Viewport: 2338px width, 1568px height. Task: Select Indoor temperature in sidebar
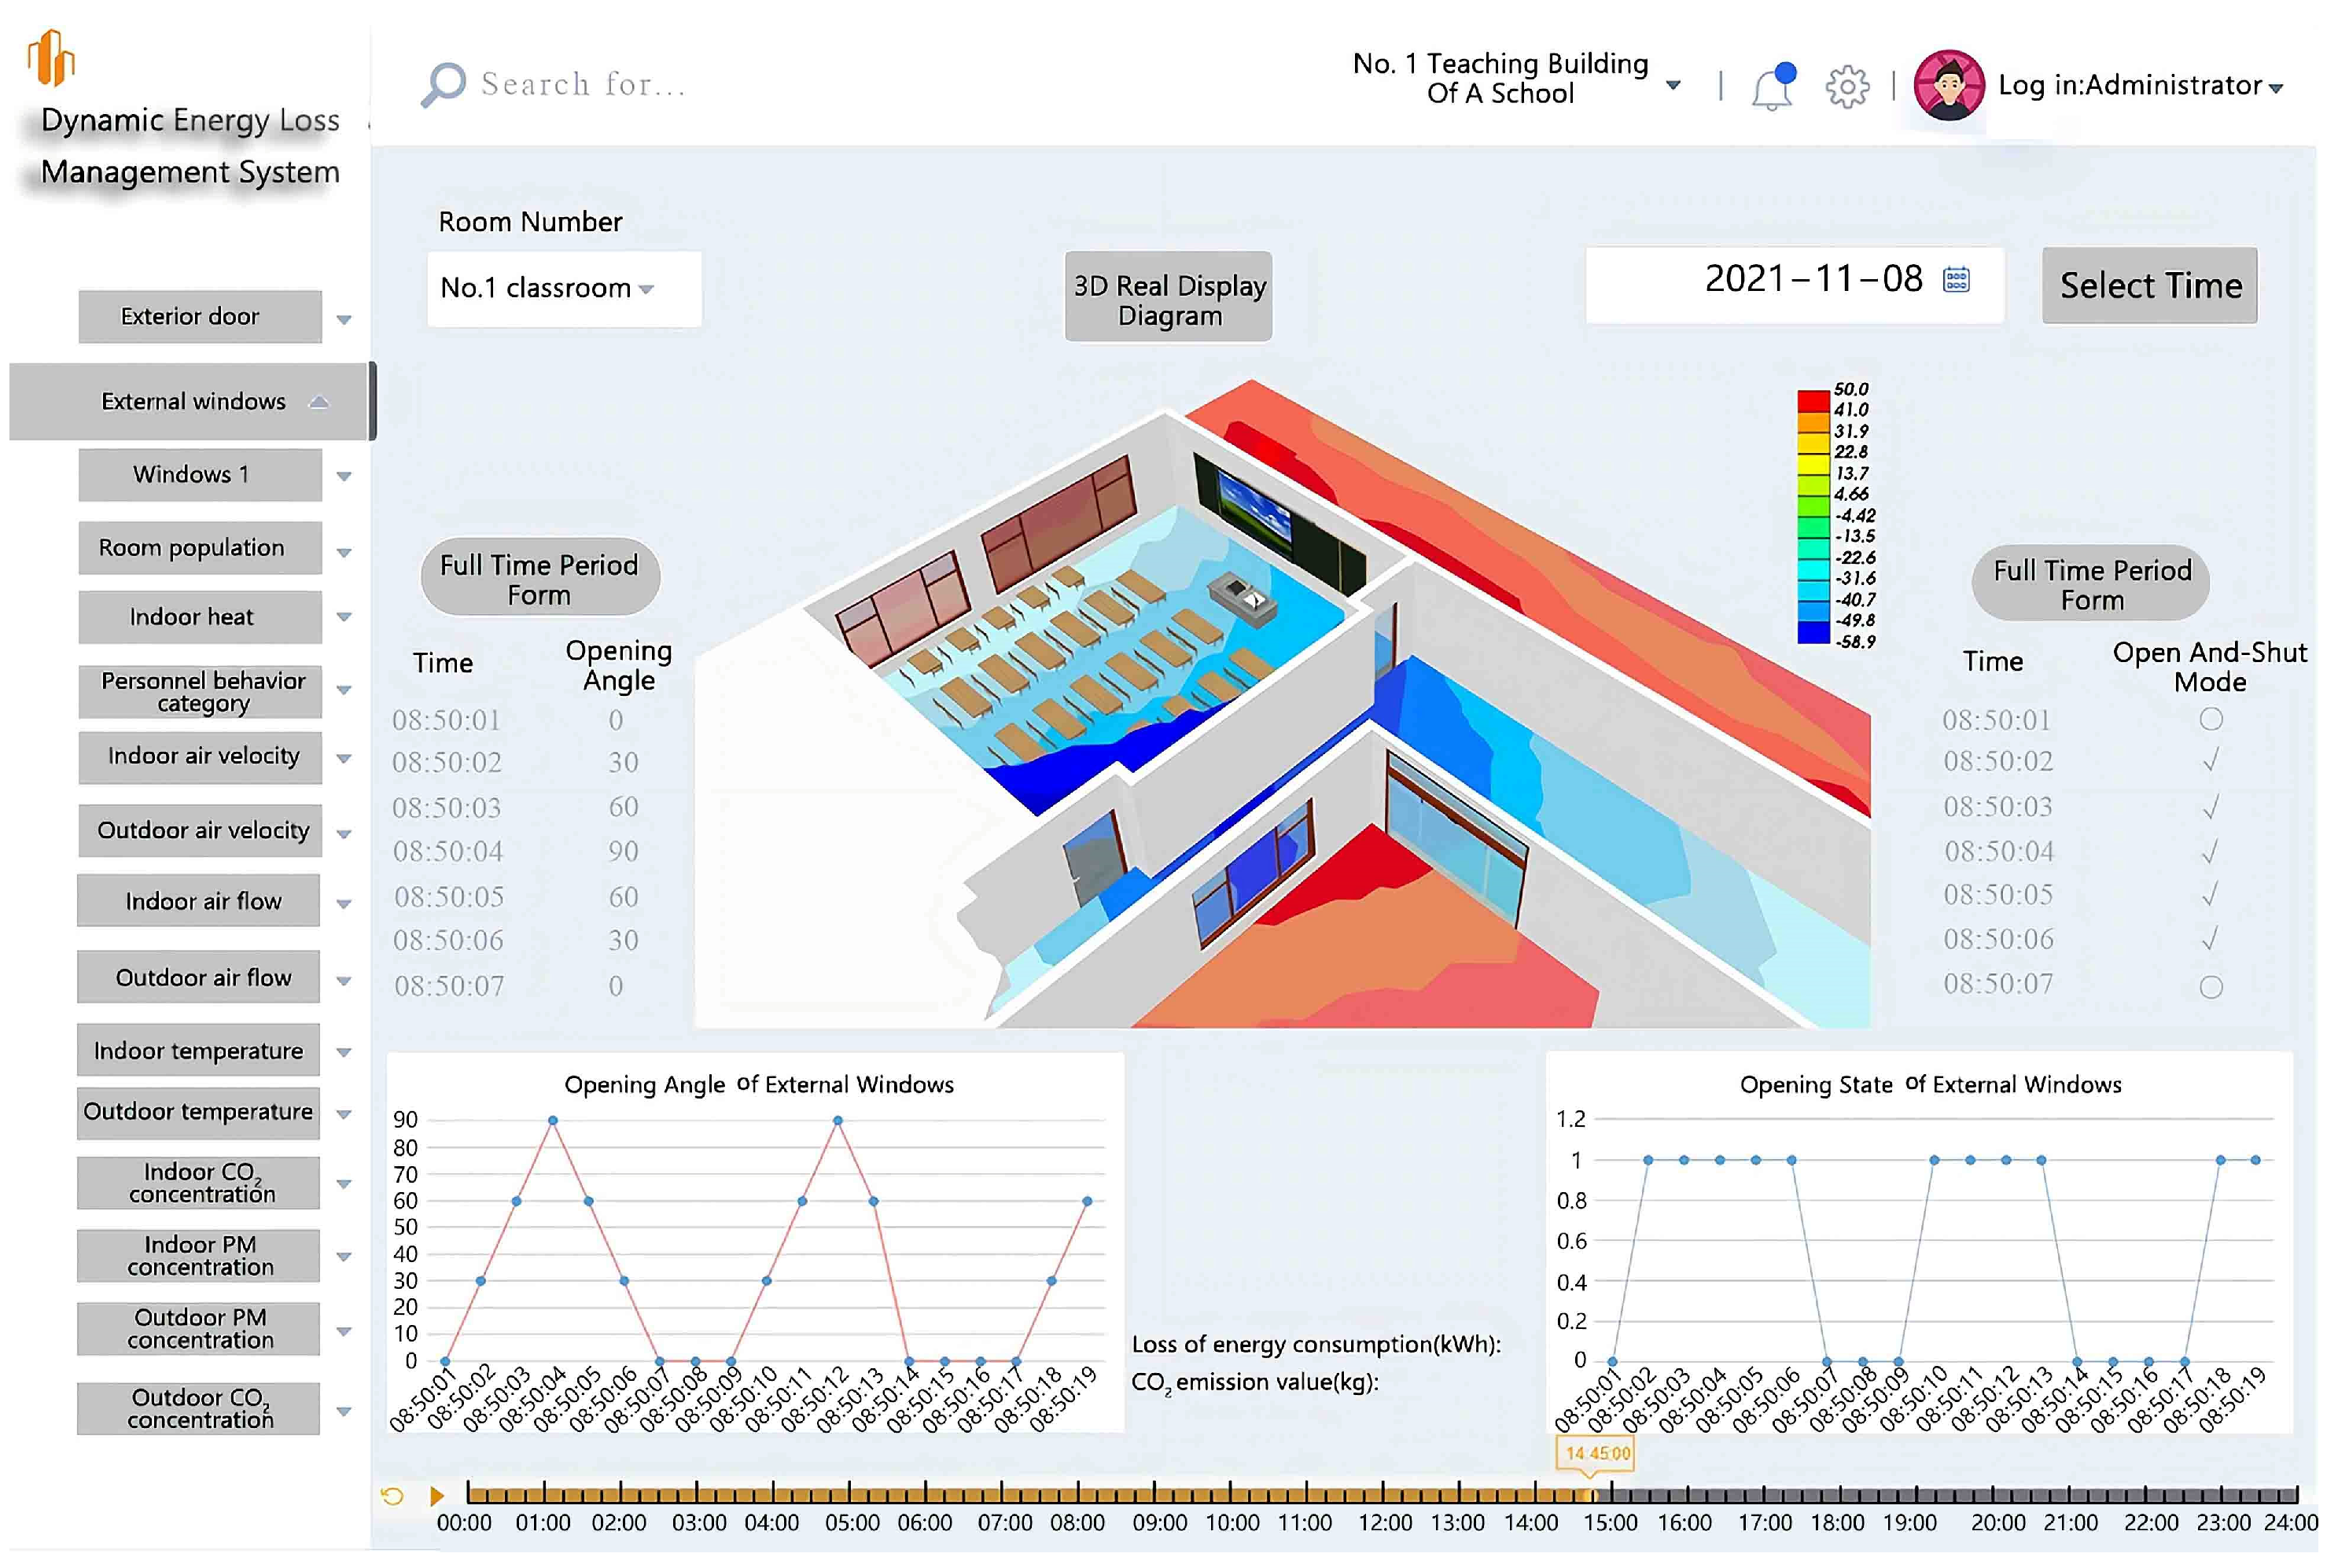tap(198, 1051)
